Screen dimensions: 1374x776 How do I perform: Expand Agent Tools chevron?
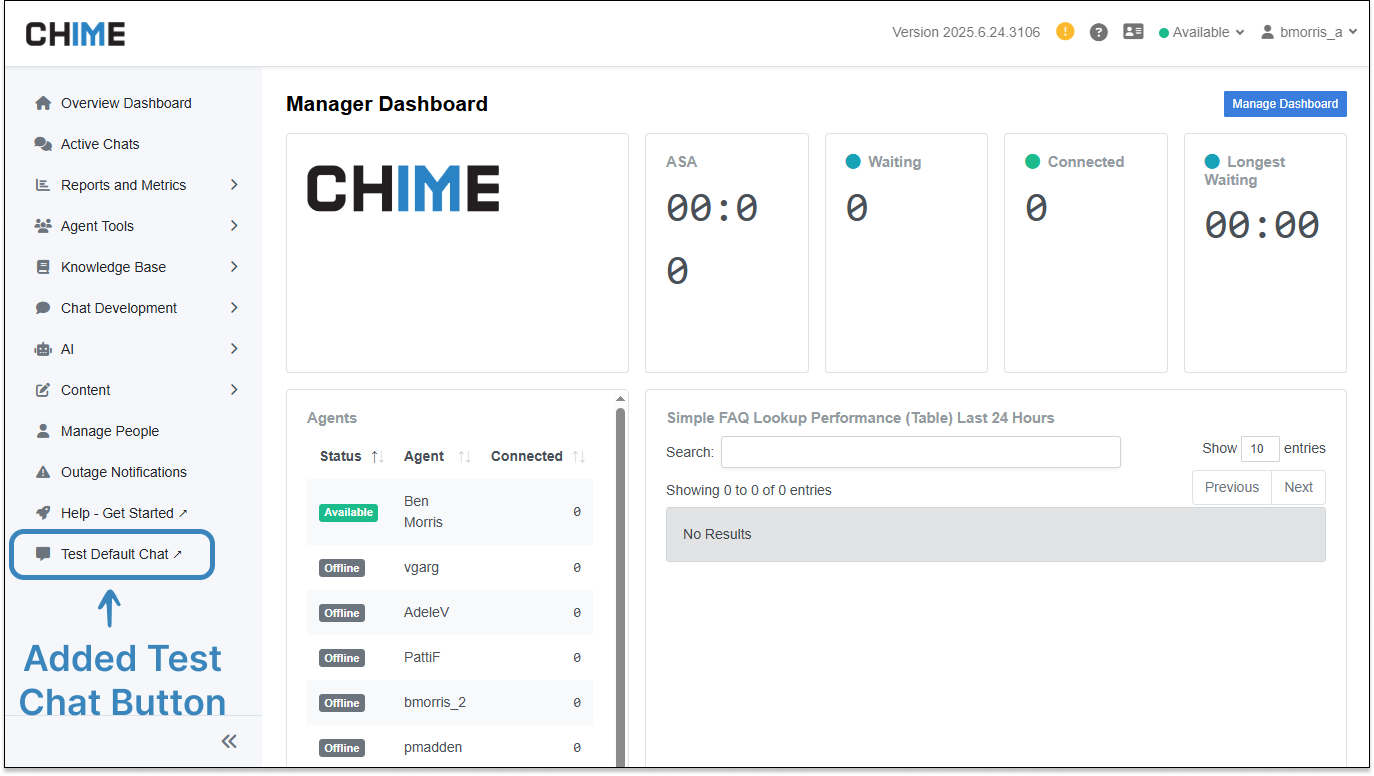pos(234,226)
